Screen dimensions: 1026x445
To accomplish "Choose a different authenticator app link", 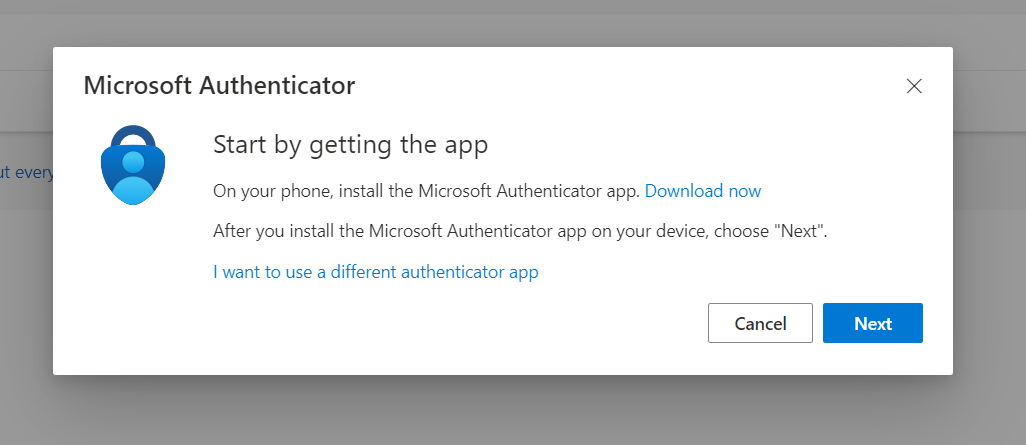I will (376, 272).
